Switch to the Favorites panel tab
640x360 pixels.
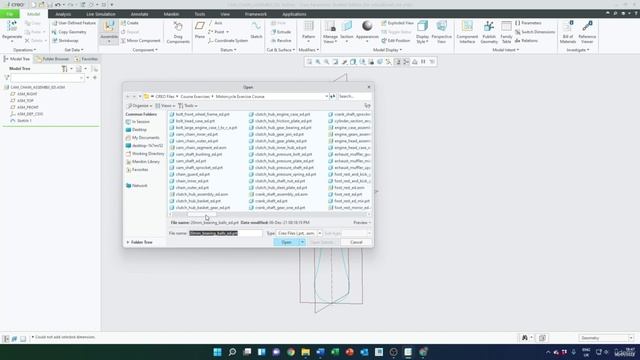point(86,59)
